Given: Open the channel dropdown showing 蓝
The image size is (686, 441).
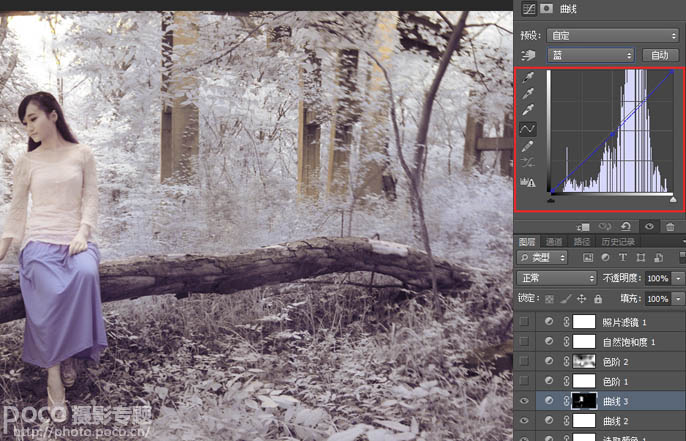Looking at the screenshot, I should [x=592, y=55].
